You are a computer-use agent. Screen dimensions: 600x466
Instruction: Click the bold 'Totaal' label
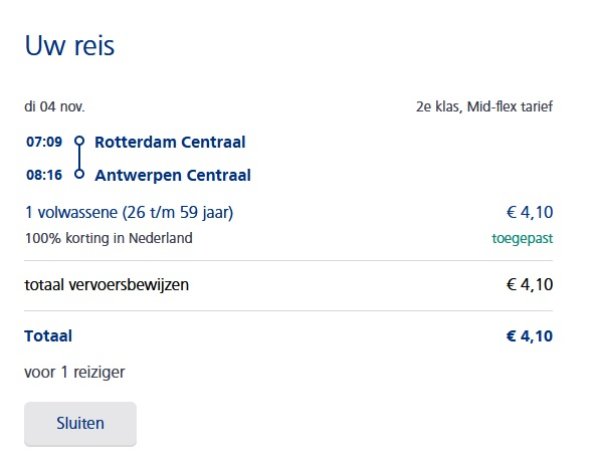(48, 336)
